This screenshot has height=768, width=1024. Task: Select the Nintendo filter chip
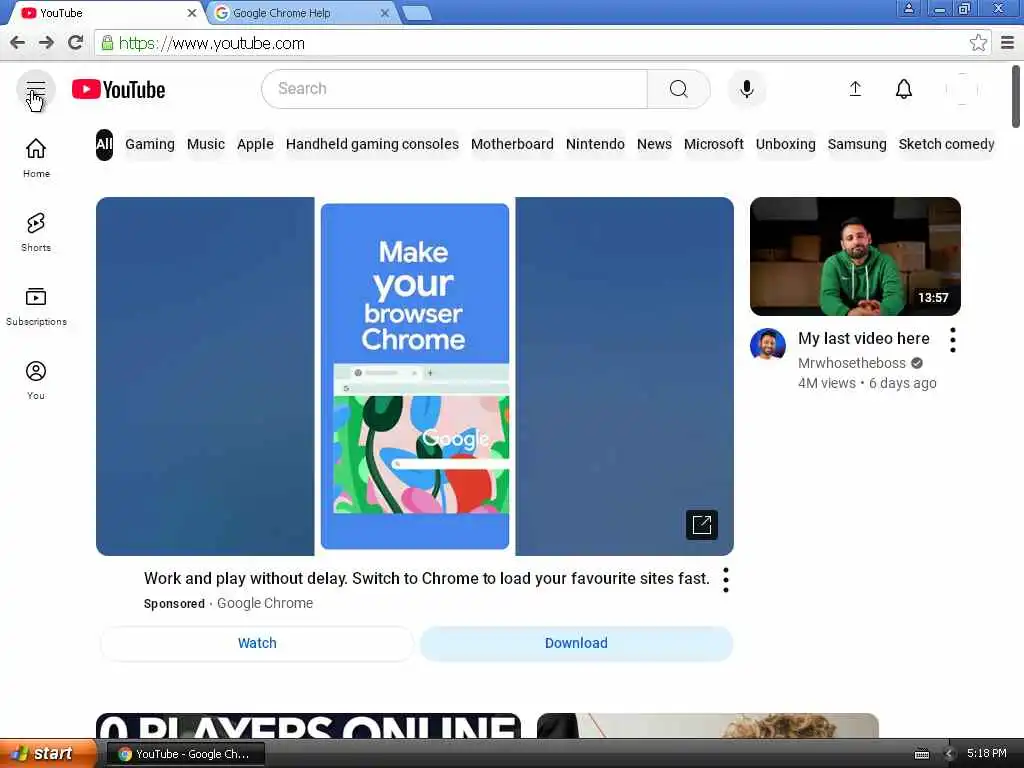coord(595,144)
